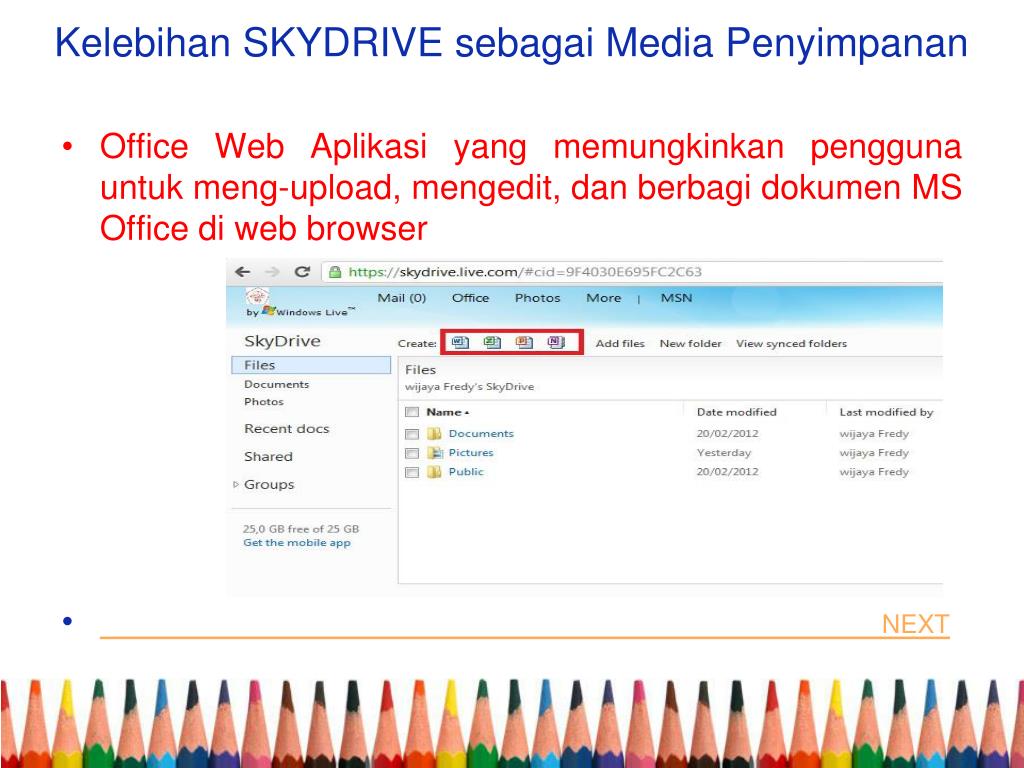Viewport: 1024px width, 768px height.
Task: Reload the SkyDrive page
Action: tap(302, 272)
